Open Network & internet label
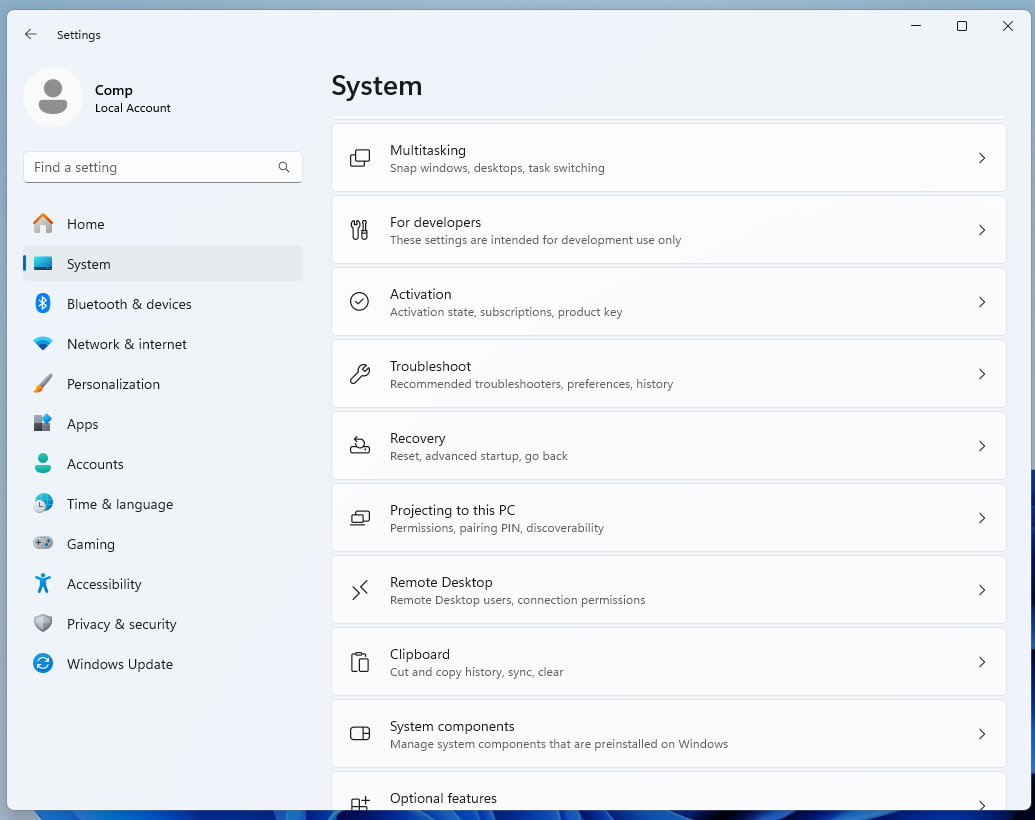The height and width of the screenshot is (820, 1035). (x=127, y=344)
